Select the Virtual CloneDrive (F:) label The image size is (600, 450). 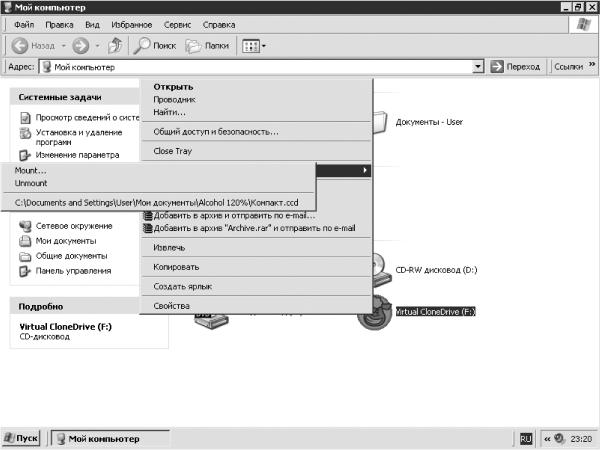click(x=435, y=311)
